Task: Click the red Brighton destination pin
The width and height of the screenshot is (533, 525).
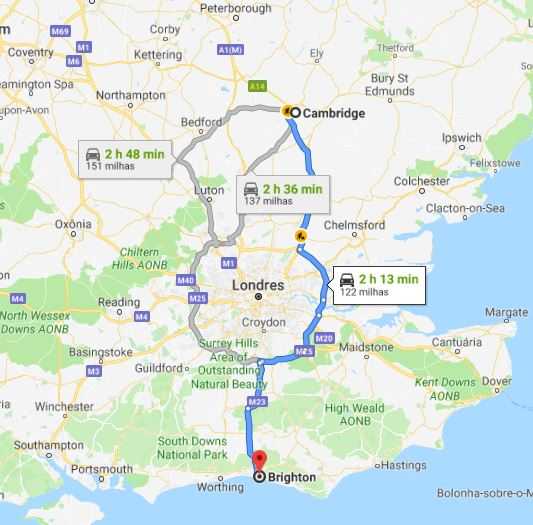Action: [260, 460]
